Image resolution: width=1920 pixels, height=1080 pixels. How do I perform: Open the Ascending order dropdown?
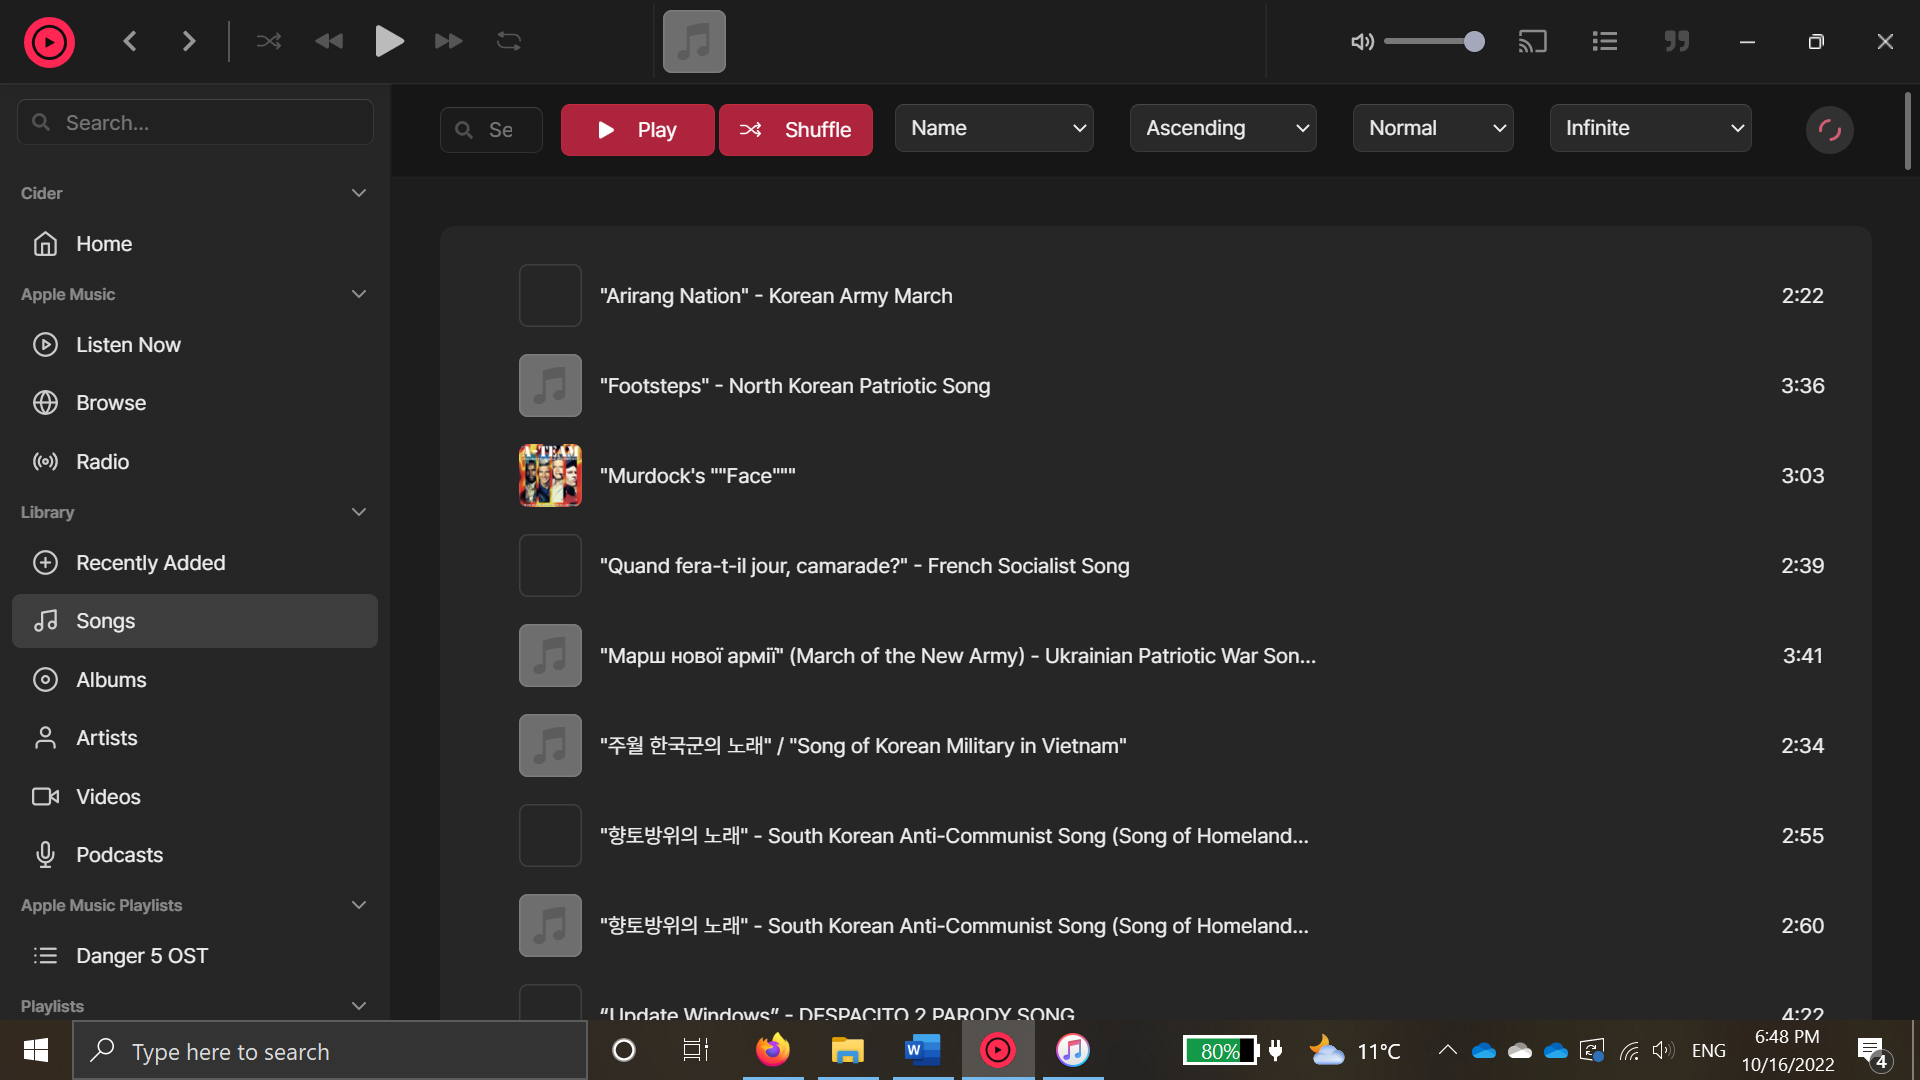tap(1223, 128)
